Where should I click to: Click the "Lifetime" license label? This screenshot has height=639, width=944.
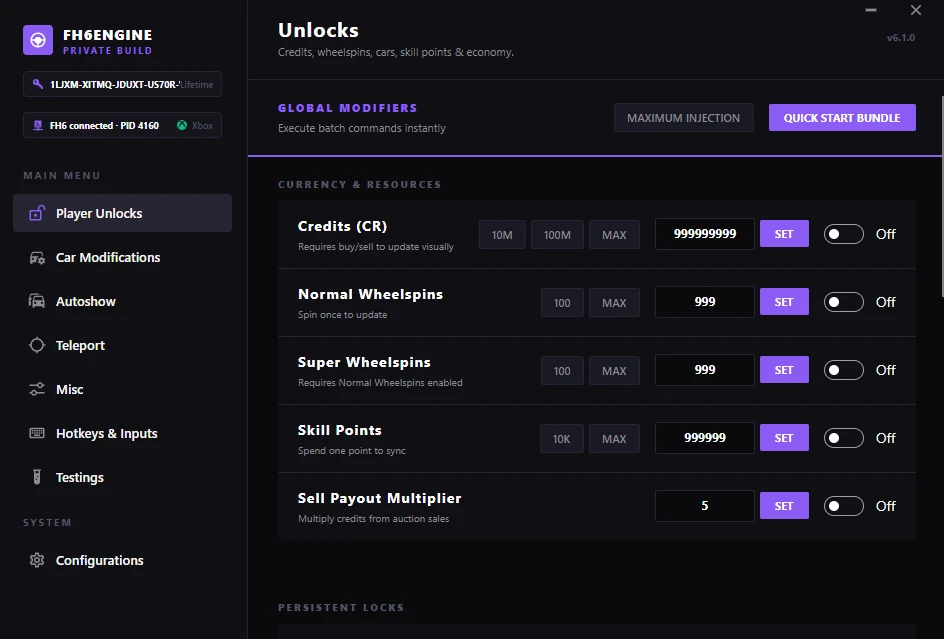[196, 84]
